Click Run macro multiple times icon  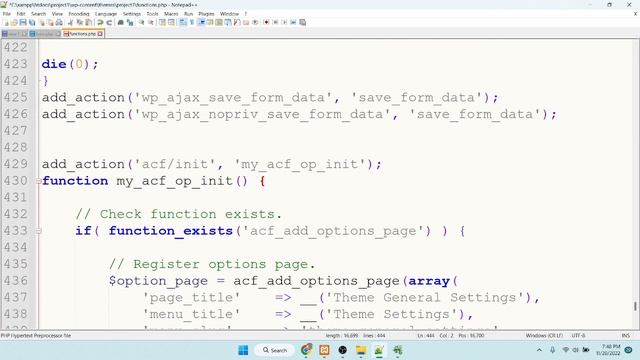(x=293, y=22)
